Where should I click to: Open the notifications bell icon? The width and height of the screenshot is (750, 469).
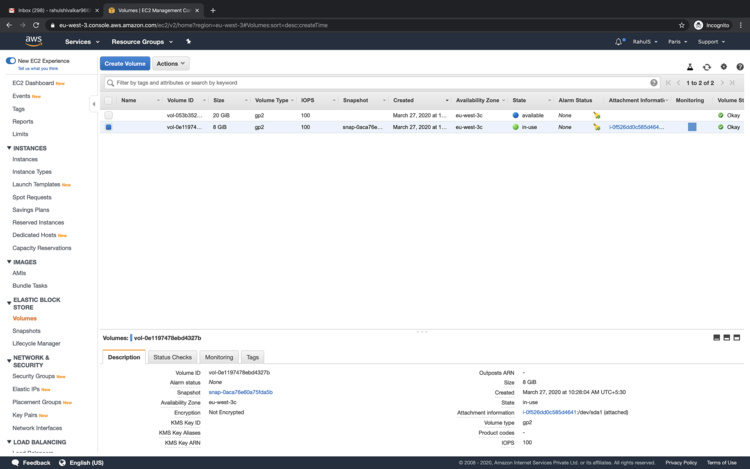coord(619,42)
